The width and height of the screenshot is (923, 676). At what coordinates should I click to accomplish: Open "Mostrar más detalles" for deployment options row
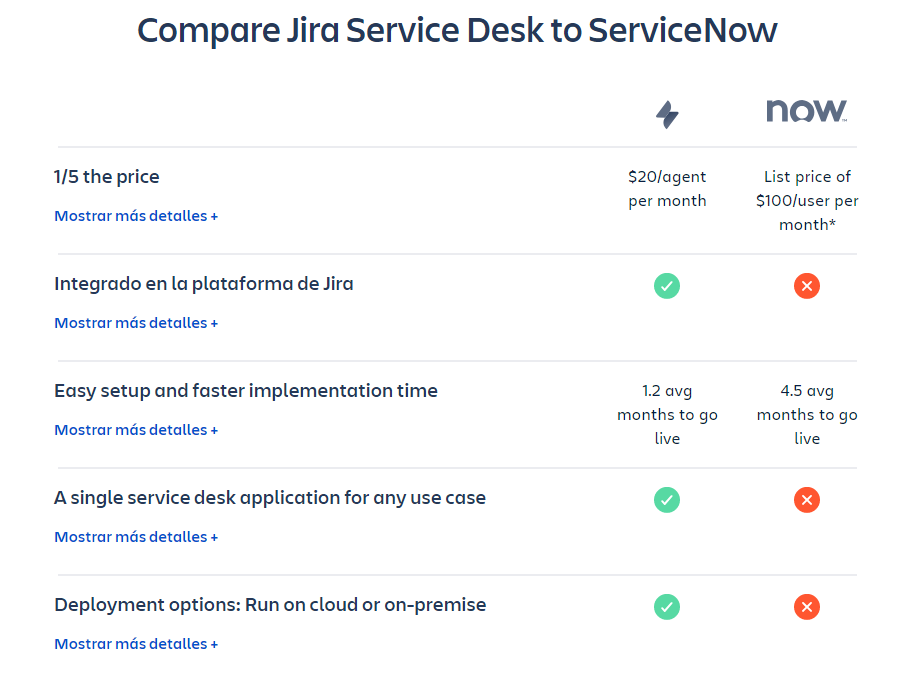136,644
